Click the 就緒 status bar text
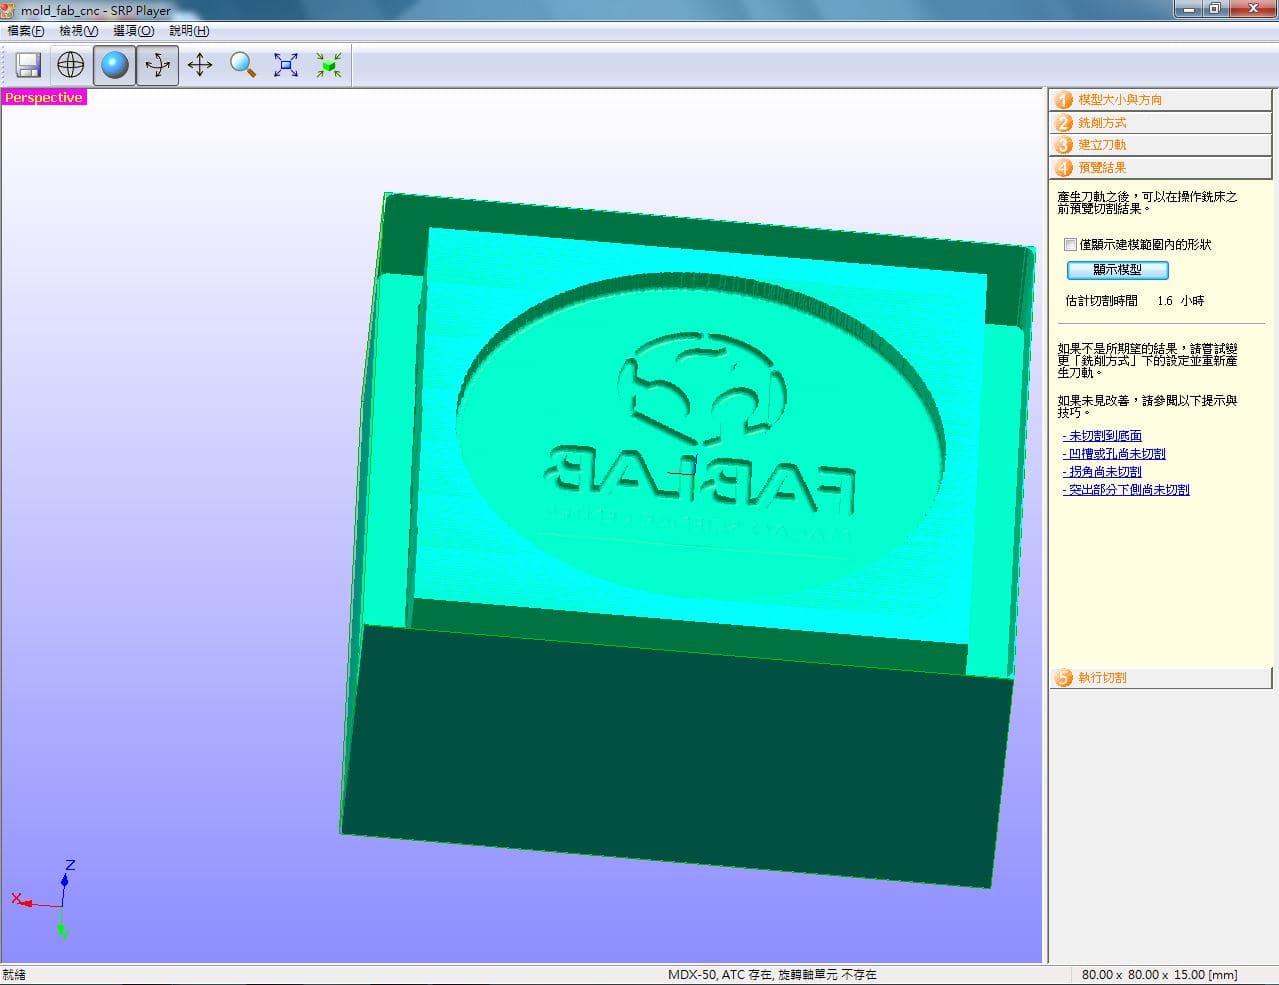This screenshot has width=1279, height=985. pos(14,975)
